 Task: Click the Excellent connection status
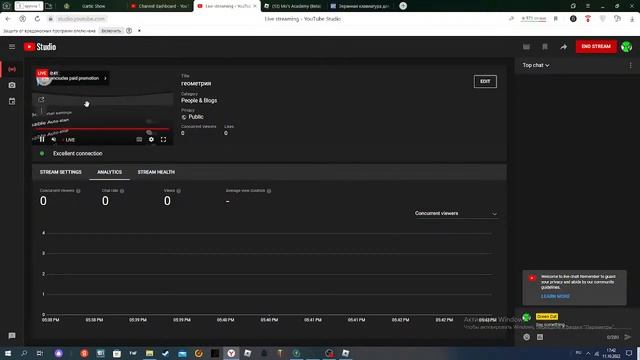(x=78, y=153)
